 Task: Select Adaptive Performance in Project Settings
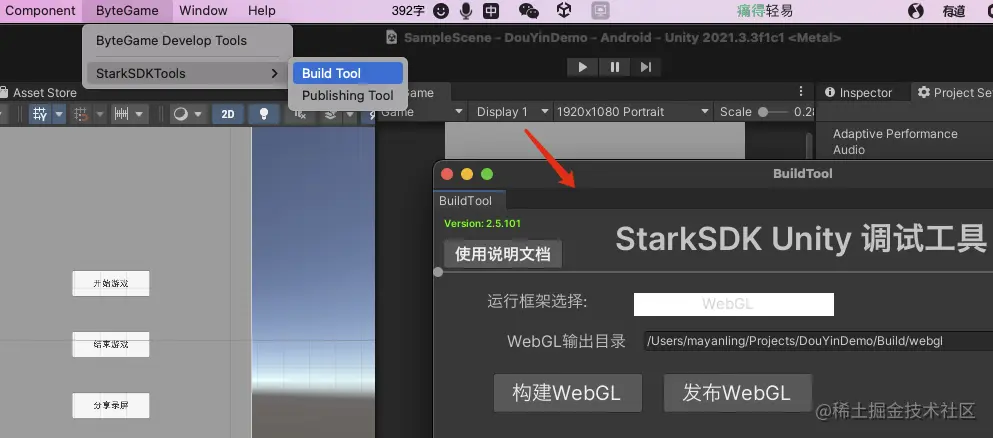895,134
